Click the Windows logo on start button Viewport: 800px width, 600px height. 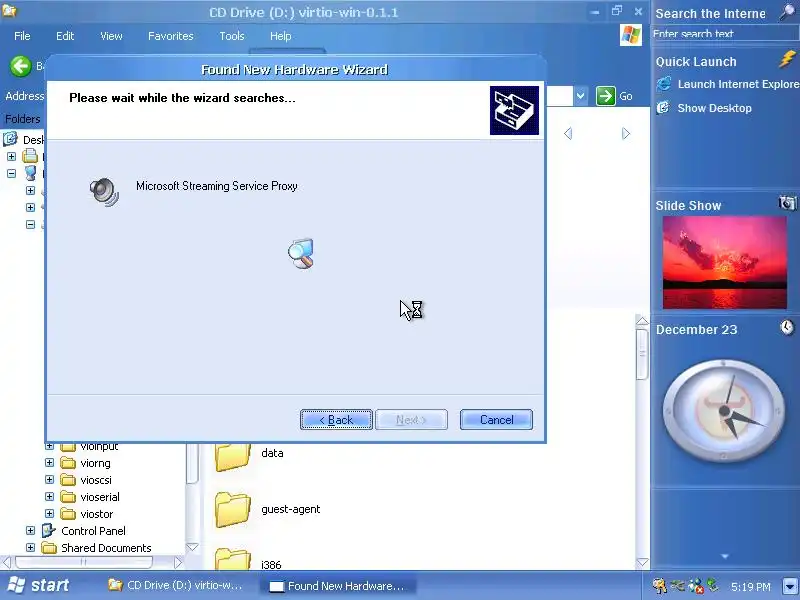16,585
